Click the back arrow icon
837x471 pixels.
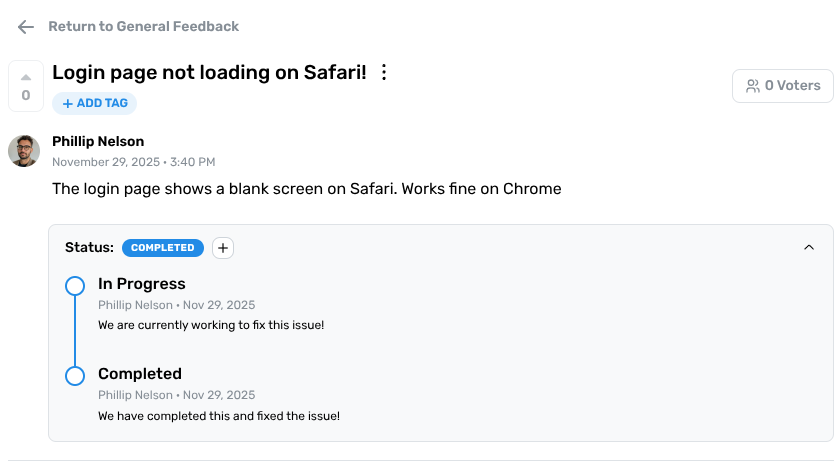[26, 27]
